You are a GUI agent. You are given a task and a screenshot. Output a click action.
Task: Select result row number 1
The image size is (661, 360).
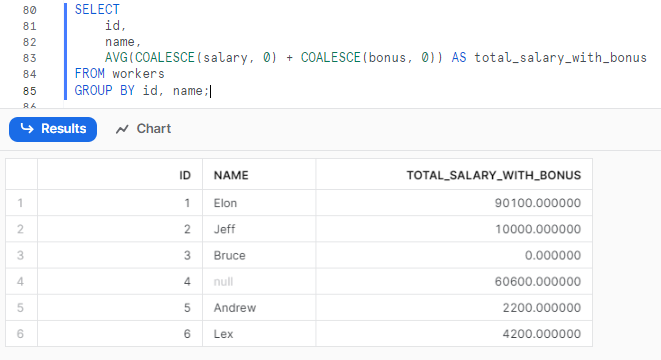(x=20, y=203)
